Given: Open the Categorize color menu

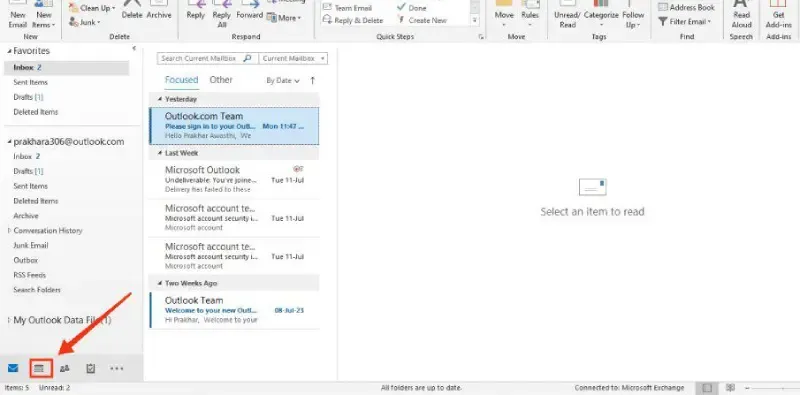Looking at the screenshot, I should coord(601,15).
